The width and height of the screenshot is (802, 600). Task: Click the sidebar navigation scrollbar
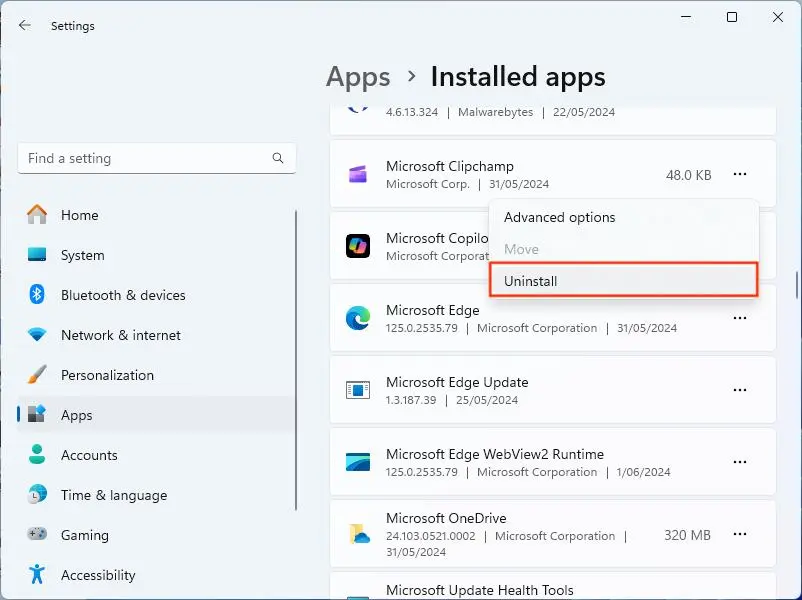click(x=296, y=360)
